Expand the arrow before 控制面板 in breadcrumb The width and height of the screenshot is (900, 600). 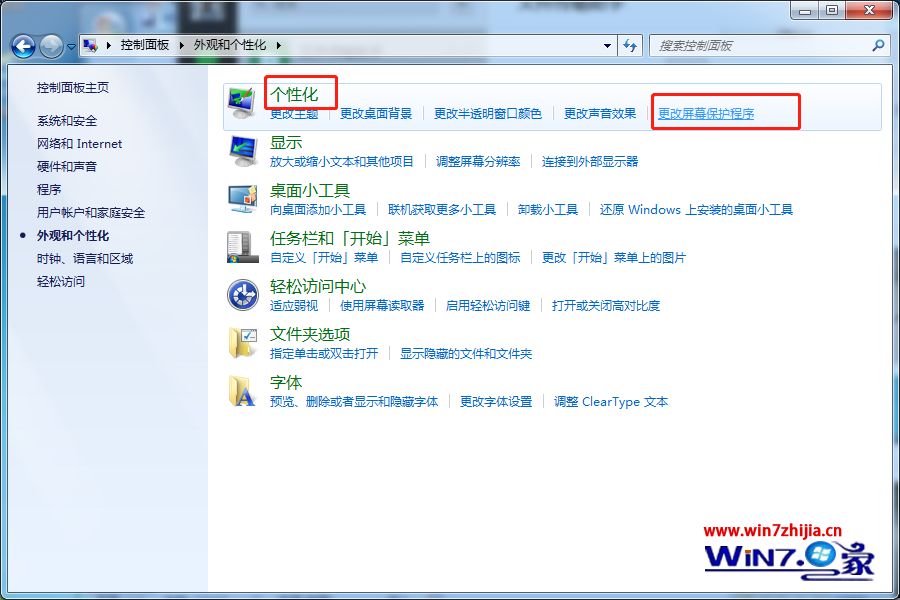tap(108, 45)
